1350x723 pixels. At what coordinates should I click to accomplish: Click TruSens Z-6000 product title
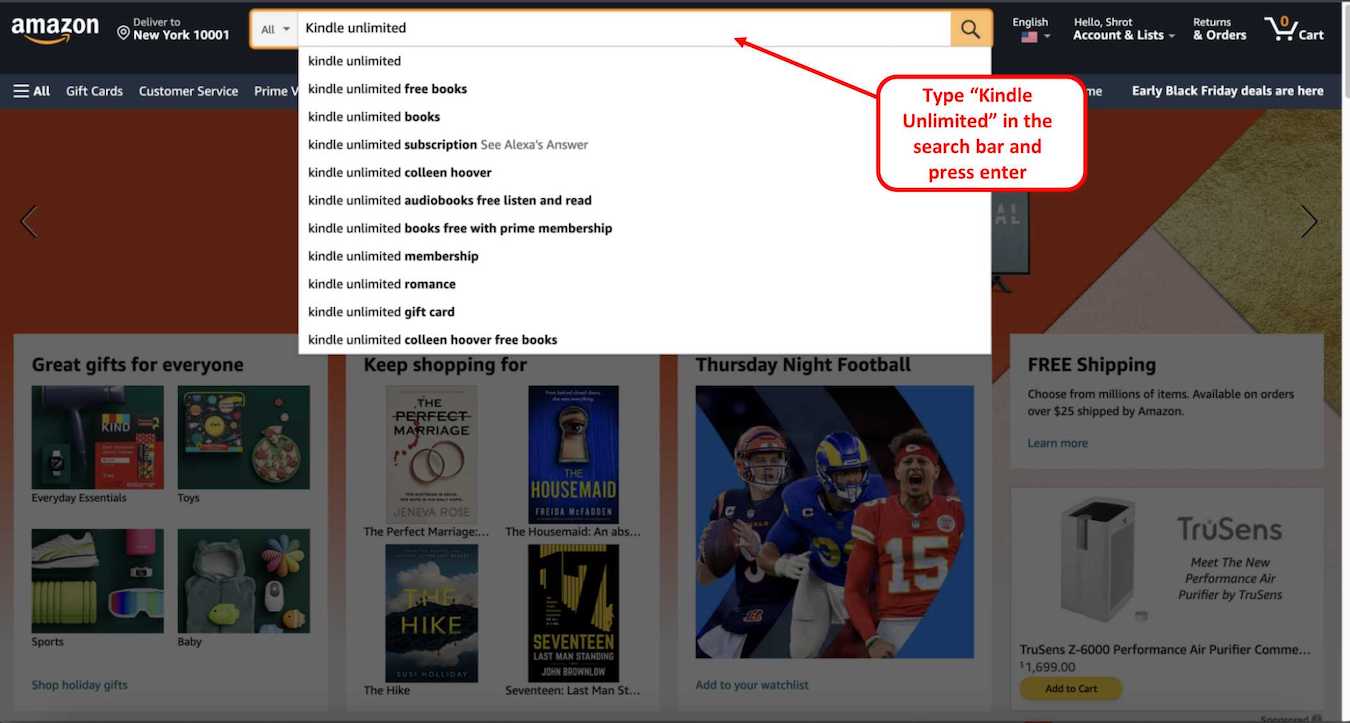(x=1165, y=650)
